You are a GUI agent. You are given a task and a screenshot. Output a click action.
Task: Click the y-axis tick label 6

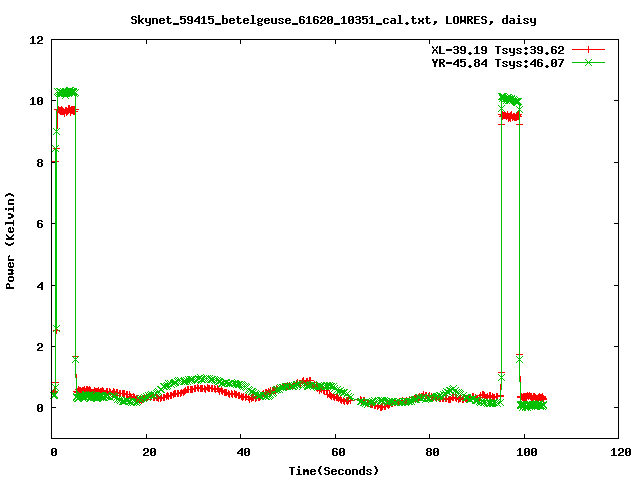pos(40,224)
